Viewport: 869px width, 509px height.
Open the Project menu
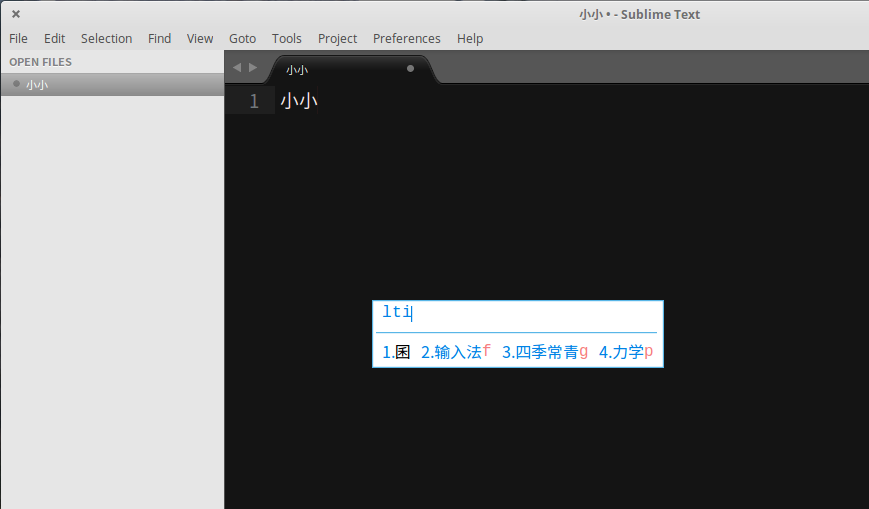[x=337, y=38]
